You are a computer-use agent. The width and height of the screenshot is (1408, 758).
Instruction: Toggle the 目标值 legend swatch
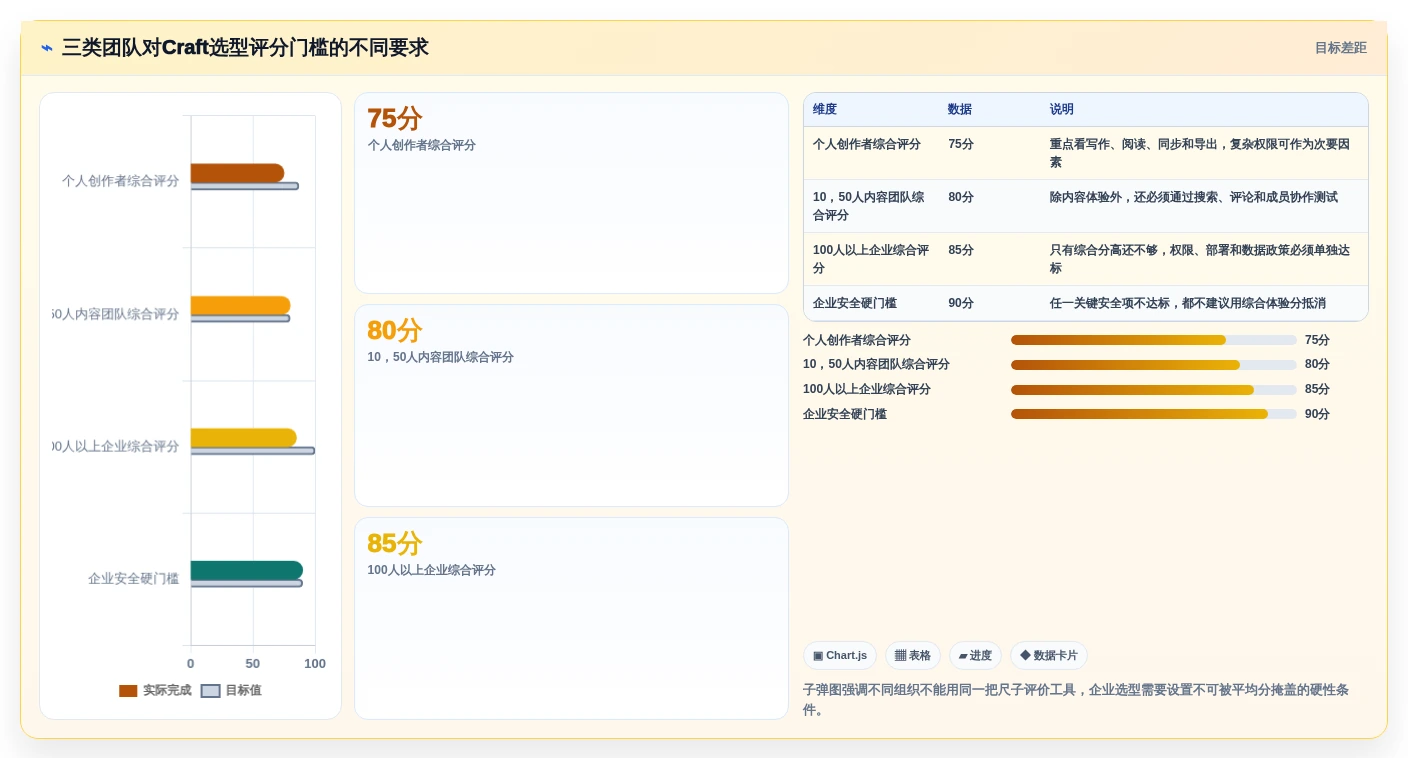(210, 691)
